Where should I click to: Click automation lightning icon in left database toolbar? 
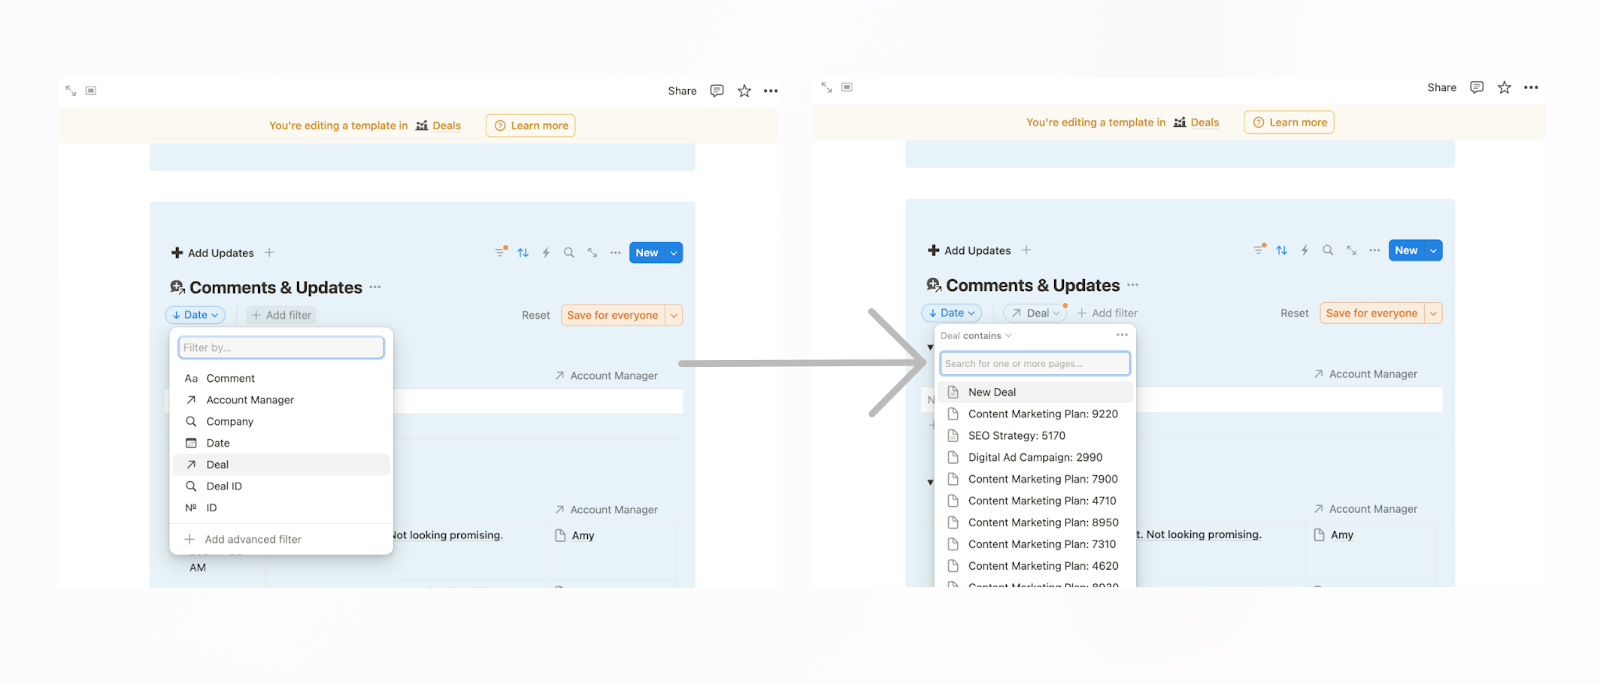click(x=546, y=253)
